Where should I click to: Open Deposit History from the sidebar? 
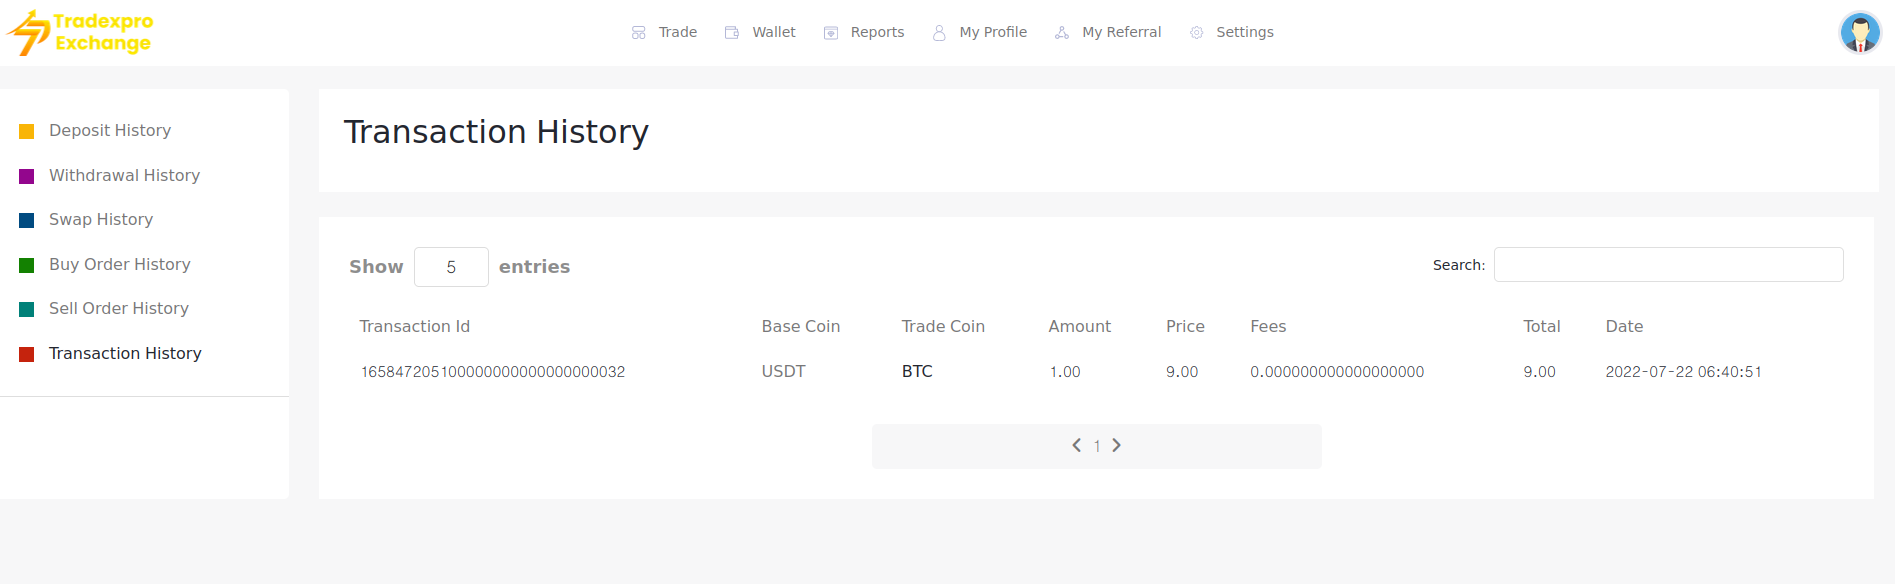pos(110,131)
